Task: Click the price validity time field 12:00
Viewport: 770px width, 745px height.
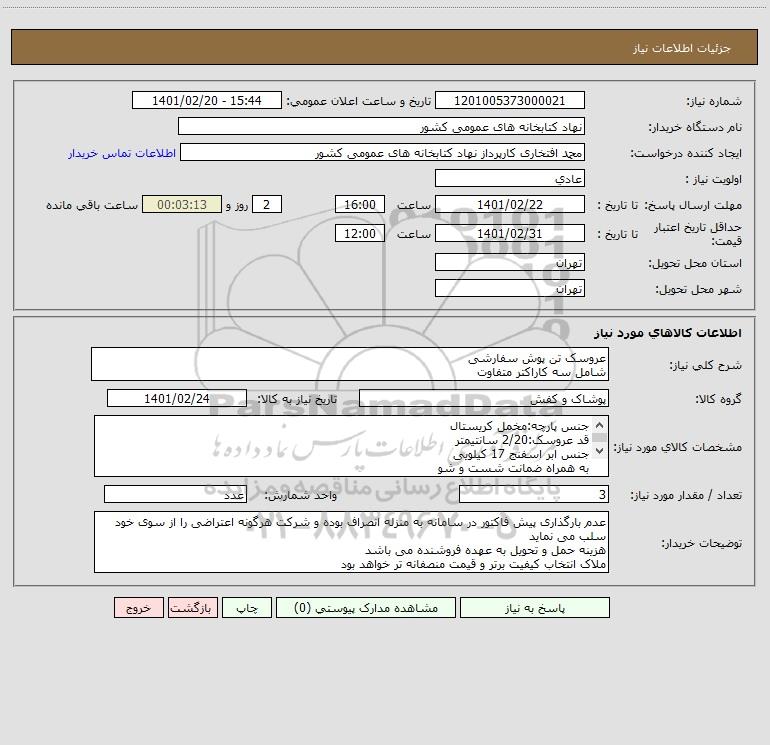Action: [x=360, y=233]
